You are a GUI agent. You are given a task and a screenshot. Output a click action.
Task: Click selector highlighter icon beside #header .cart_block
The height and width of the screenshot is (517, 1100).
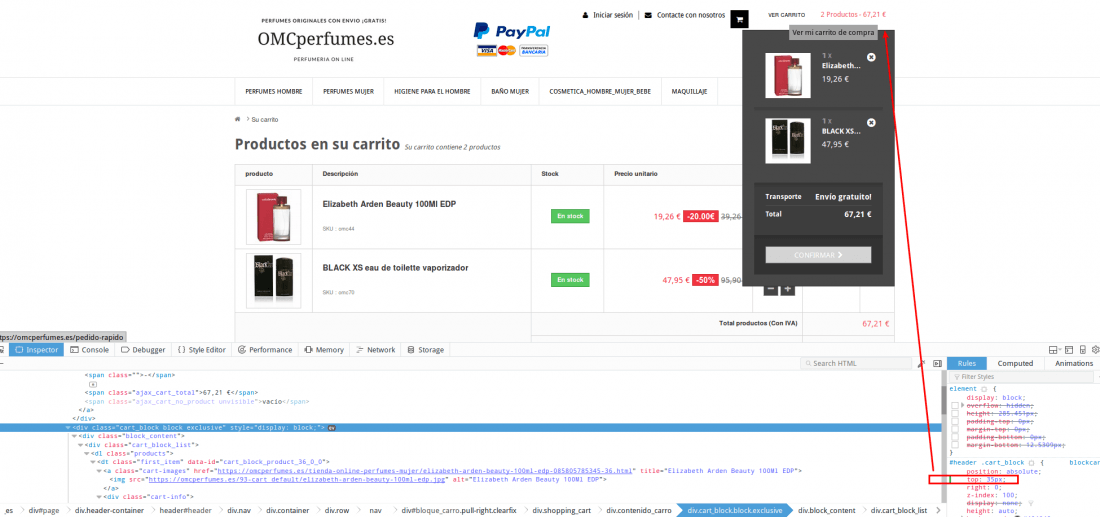point(1032,463)
